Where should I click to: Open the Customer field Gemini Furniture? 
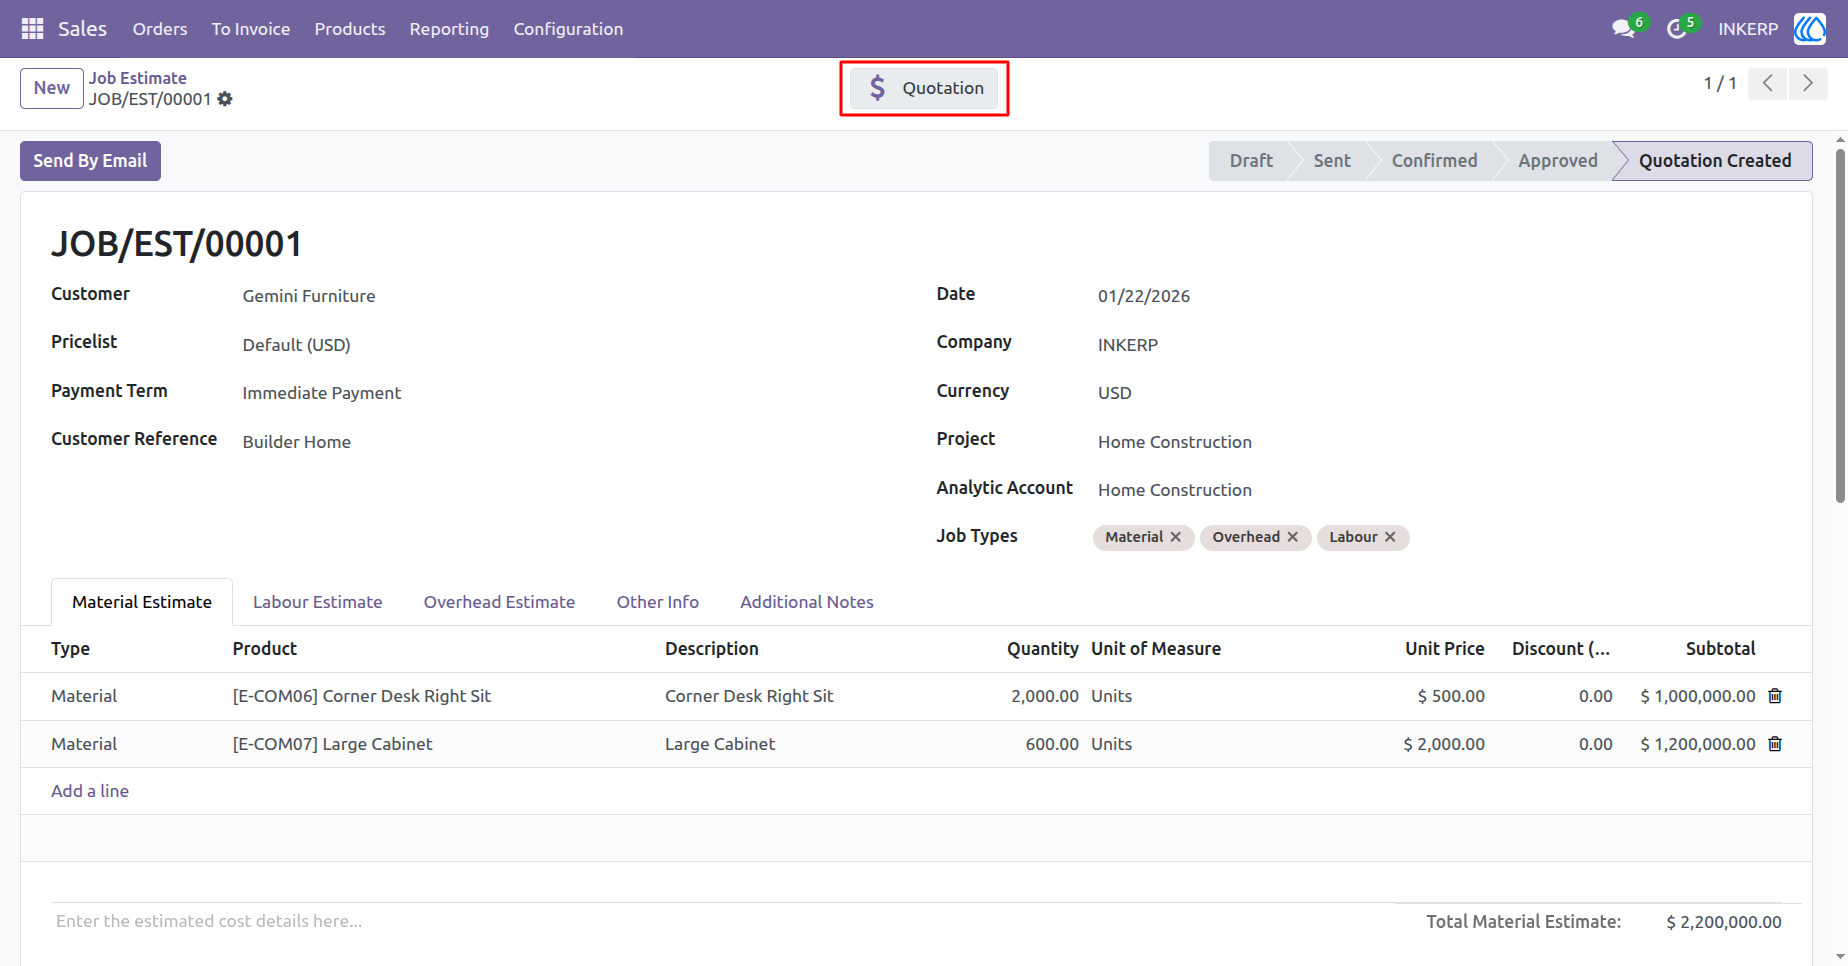[x=309, y=296]
